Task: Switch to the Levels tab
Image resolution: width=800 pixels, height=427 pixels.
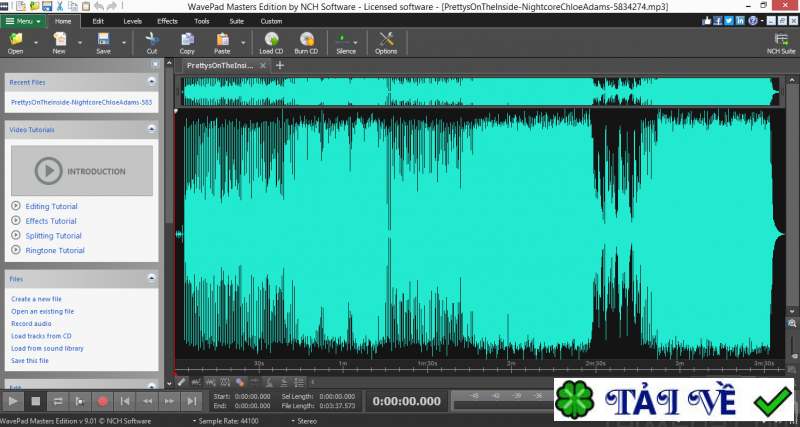Action: pyautogui.click(x=132, y=20)
